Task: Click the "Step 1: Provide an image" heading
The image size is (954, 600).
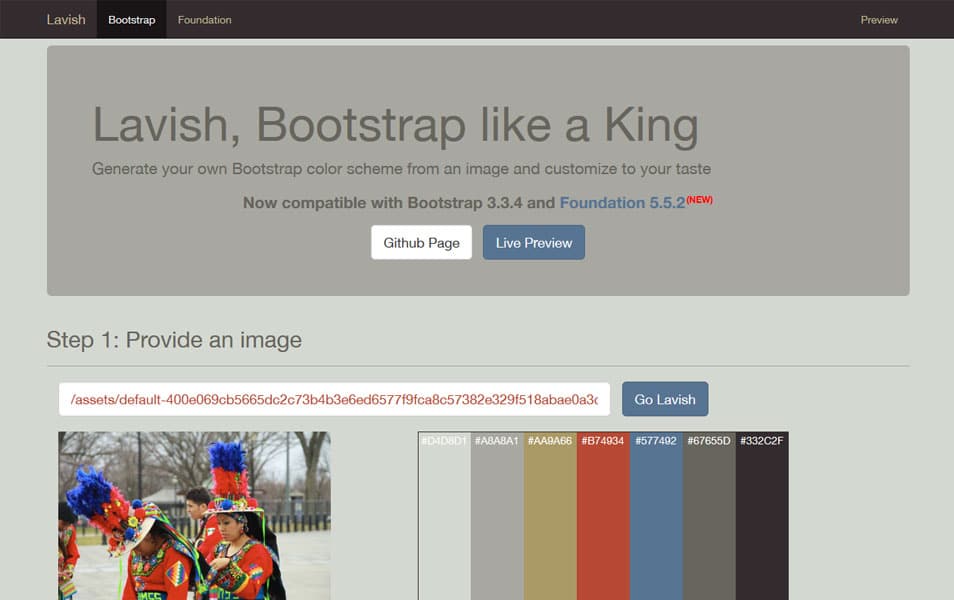Action: [x=174, y=340]
